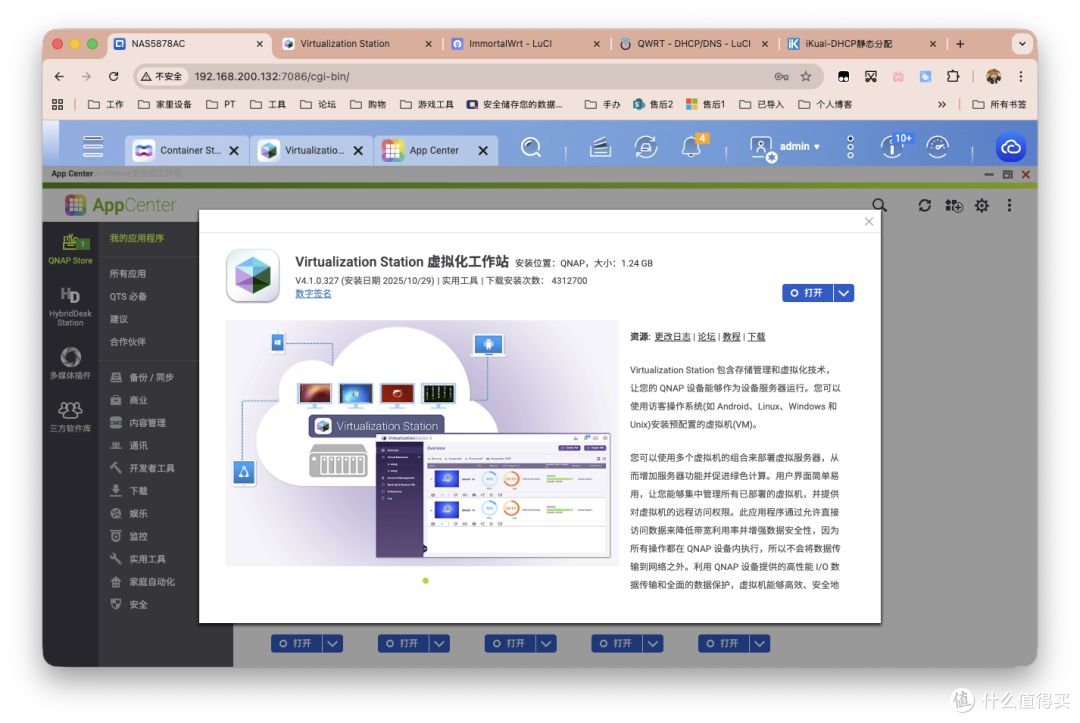Expand the dropdown arrow beside dialog 打开 button

point(844,293)
